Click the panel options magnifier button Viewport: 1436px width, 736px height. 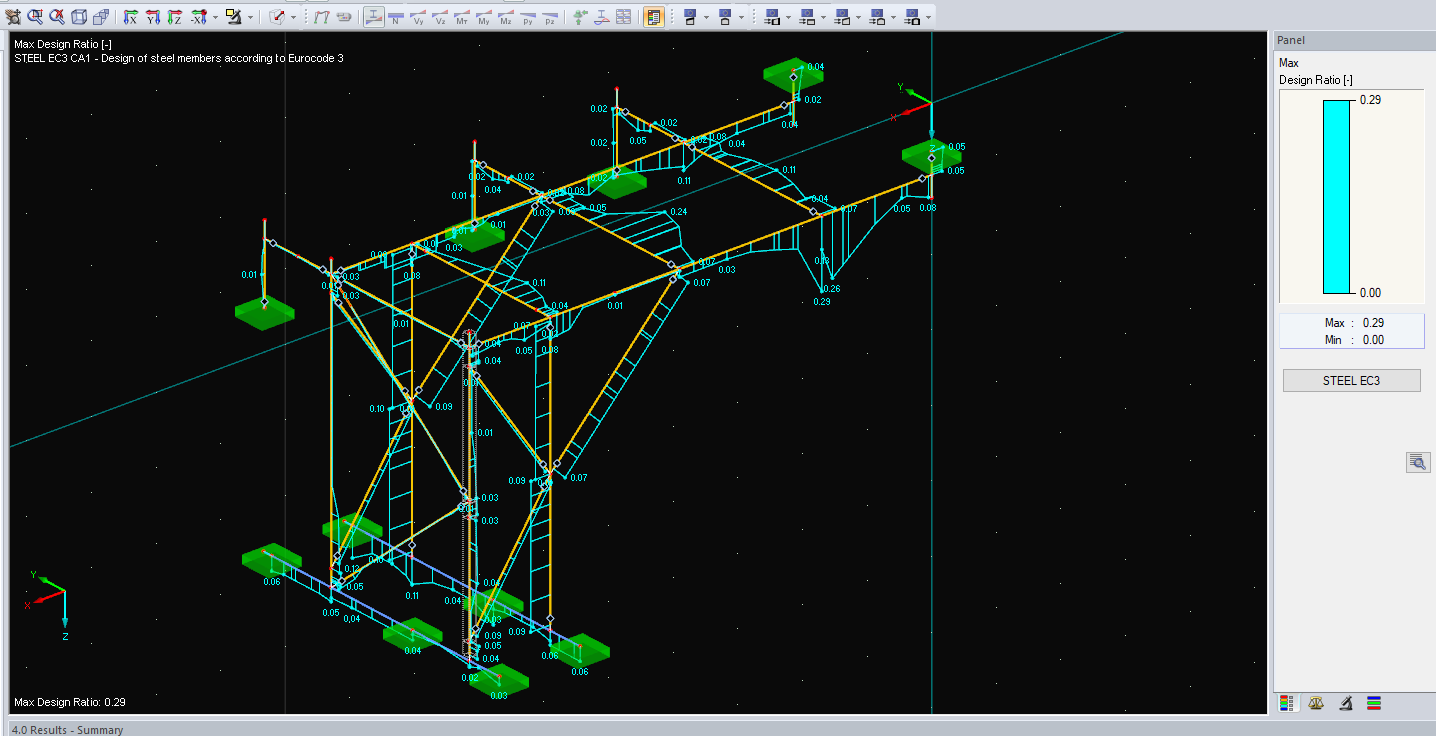[1418, 462]
